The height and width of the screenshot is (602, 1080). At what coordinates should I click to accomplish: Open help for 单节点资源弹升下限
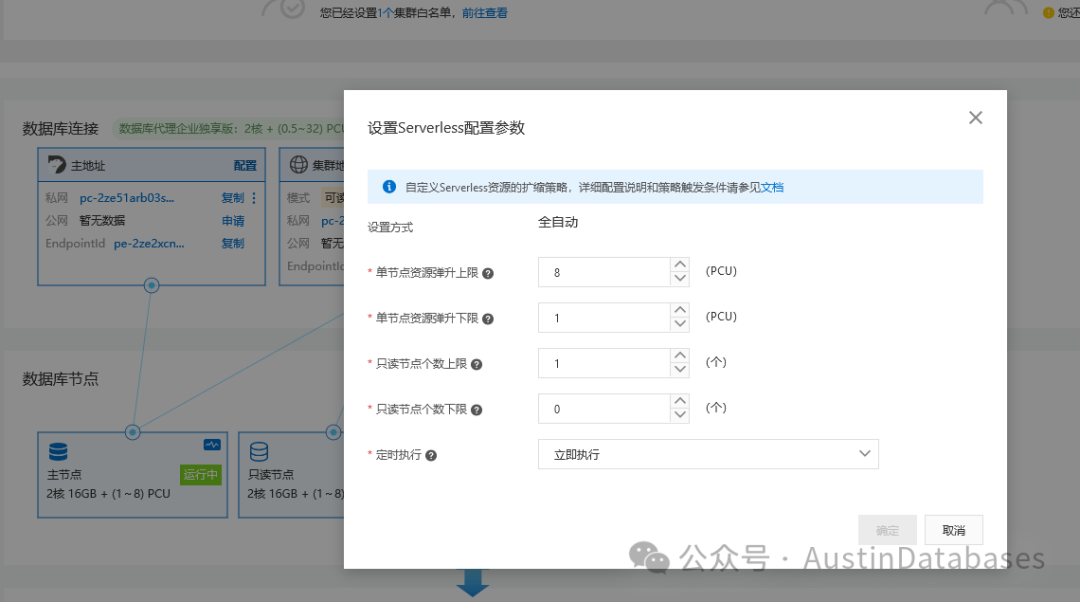[488, 319]
